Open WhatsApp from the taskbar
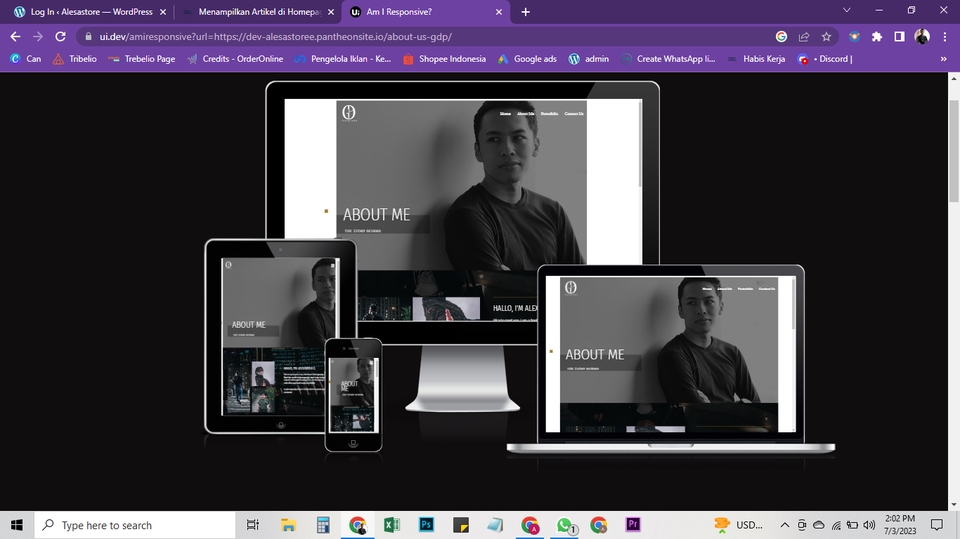 pyautogui.click(x=566, y=525)
